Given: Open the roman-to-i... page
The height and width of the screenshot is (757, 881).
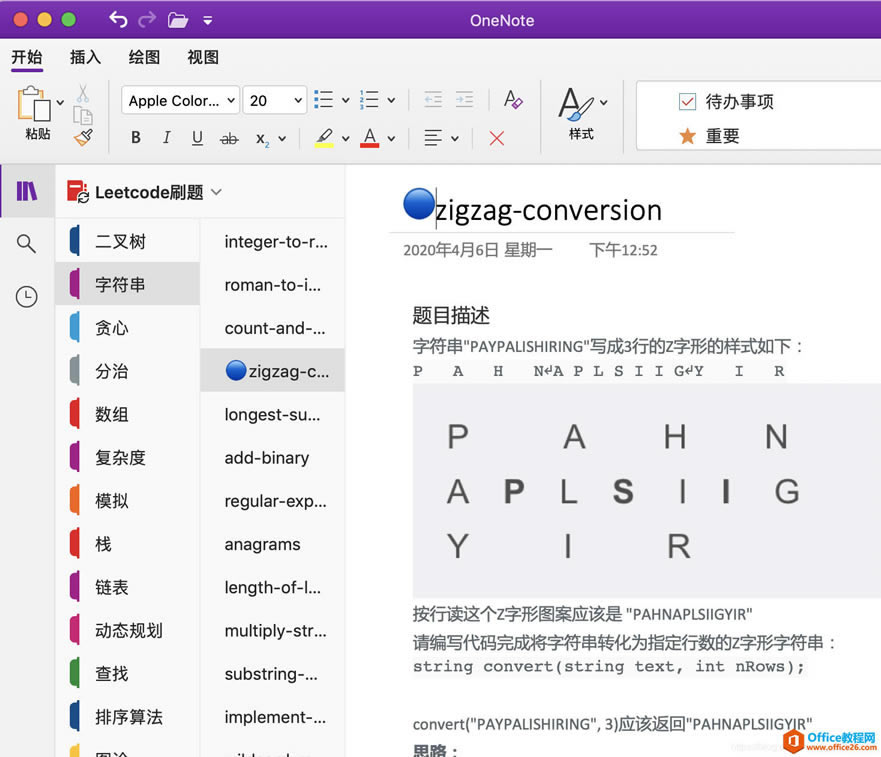Looking at the screenshot, I should [273, 285].
